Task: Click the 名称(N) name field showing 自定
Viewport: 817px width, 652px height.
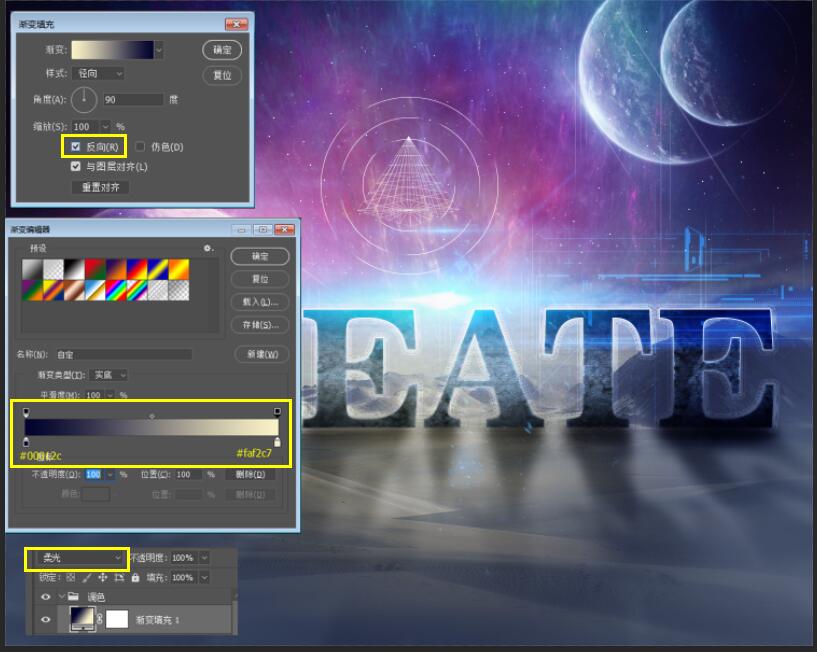Action: tap(123, 355)
